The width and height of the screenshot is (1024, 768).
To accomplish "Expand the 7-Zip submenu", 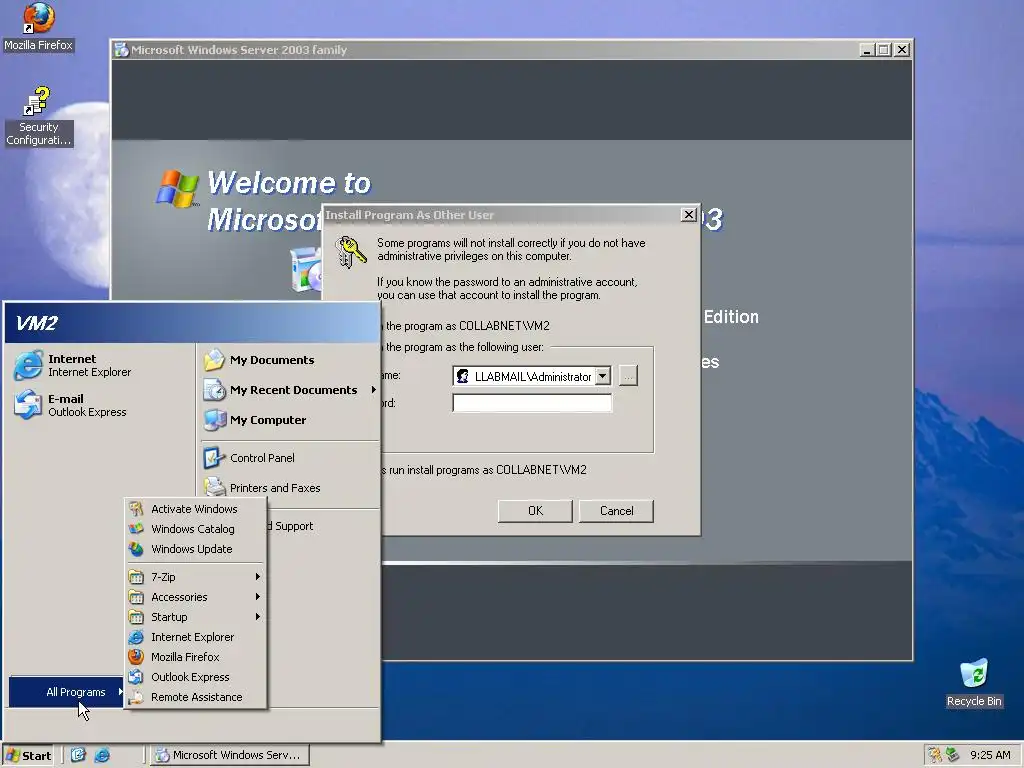I will point(196,577).
